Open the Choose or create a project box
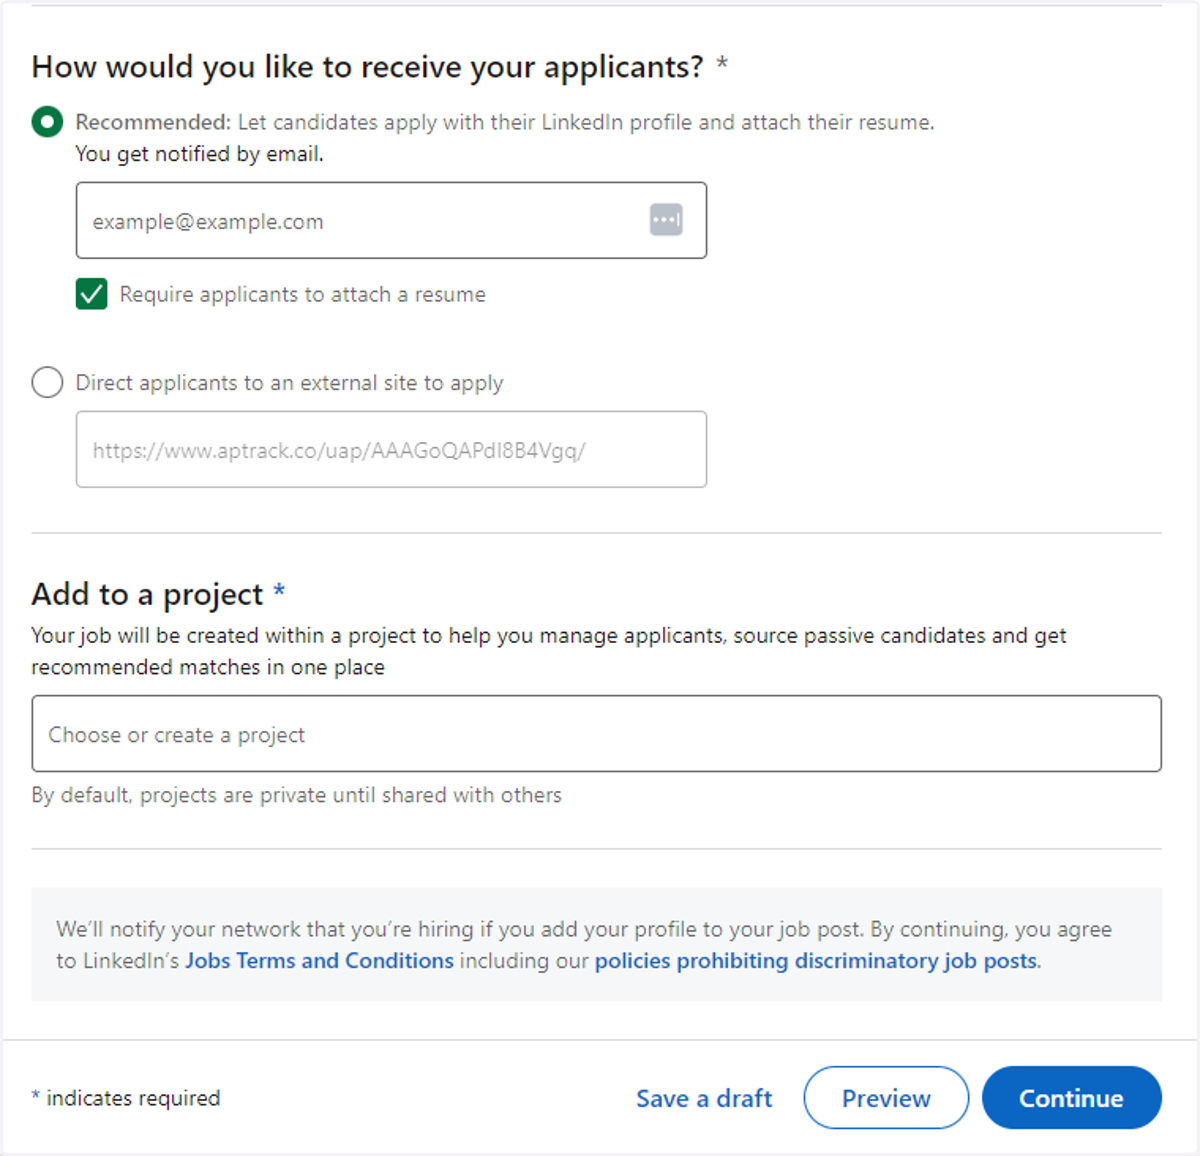The height and width of the screenshot is (1156, 1200). pyautogui.click(x=596, y=733)
